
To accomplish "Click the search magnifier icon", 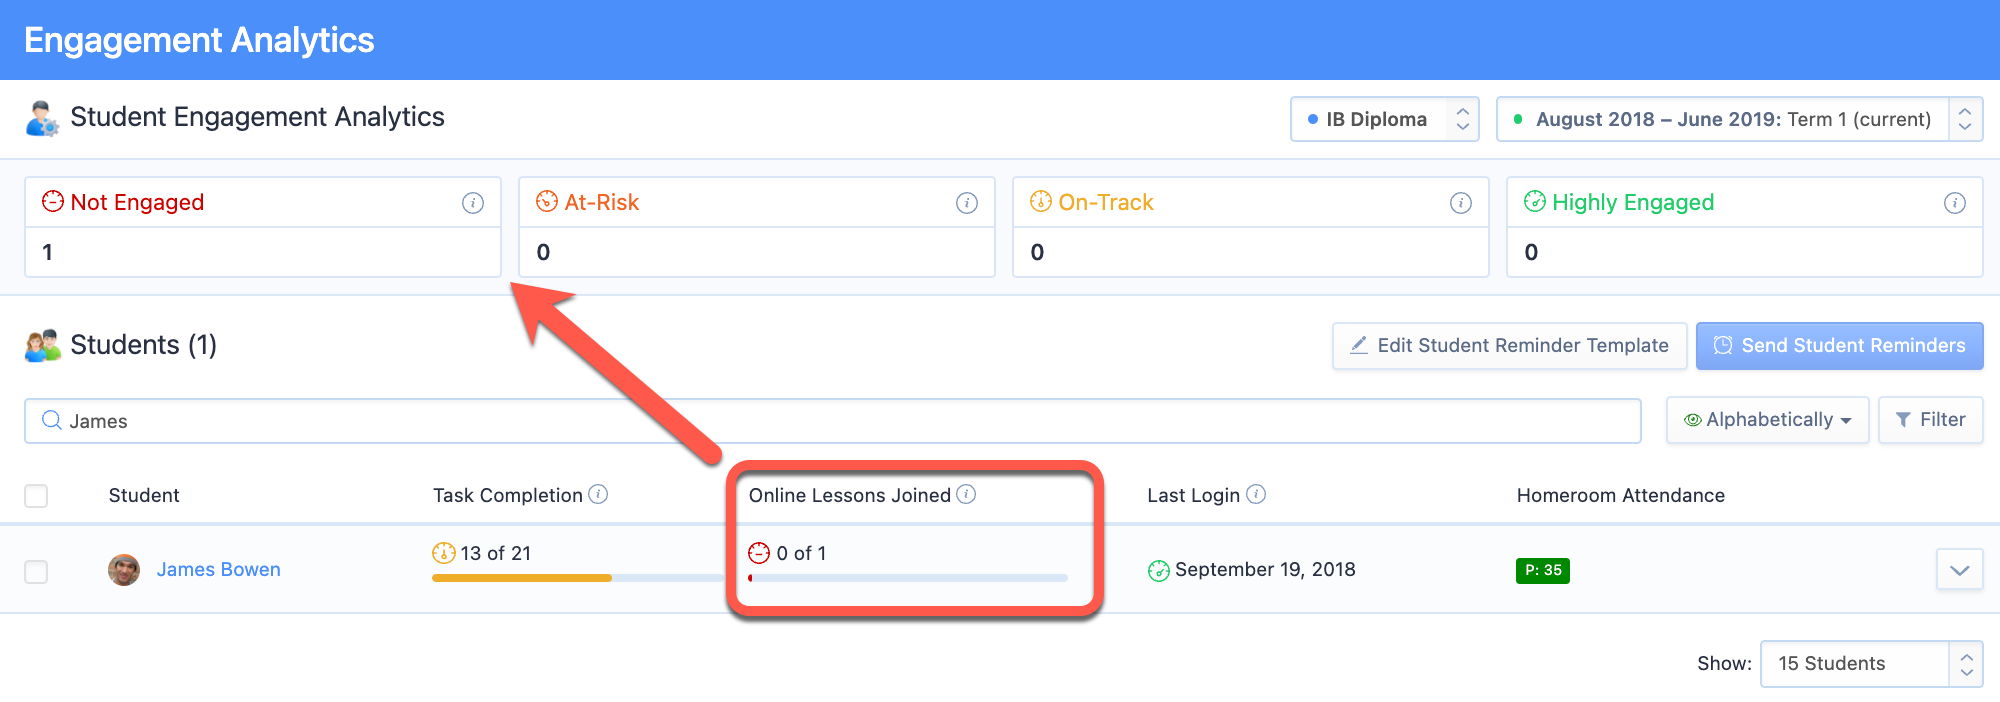I will pos(52,420).
